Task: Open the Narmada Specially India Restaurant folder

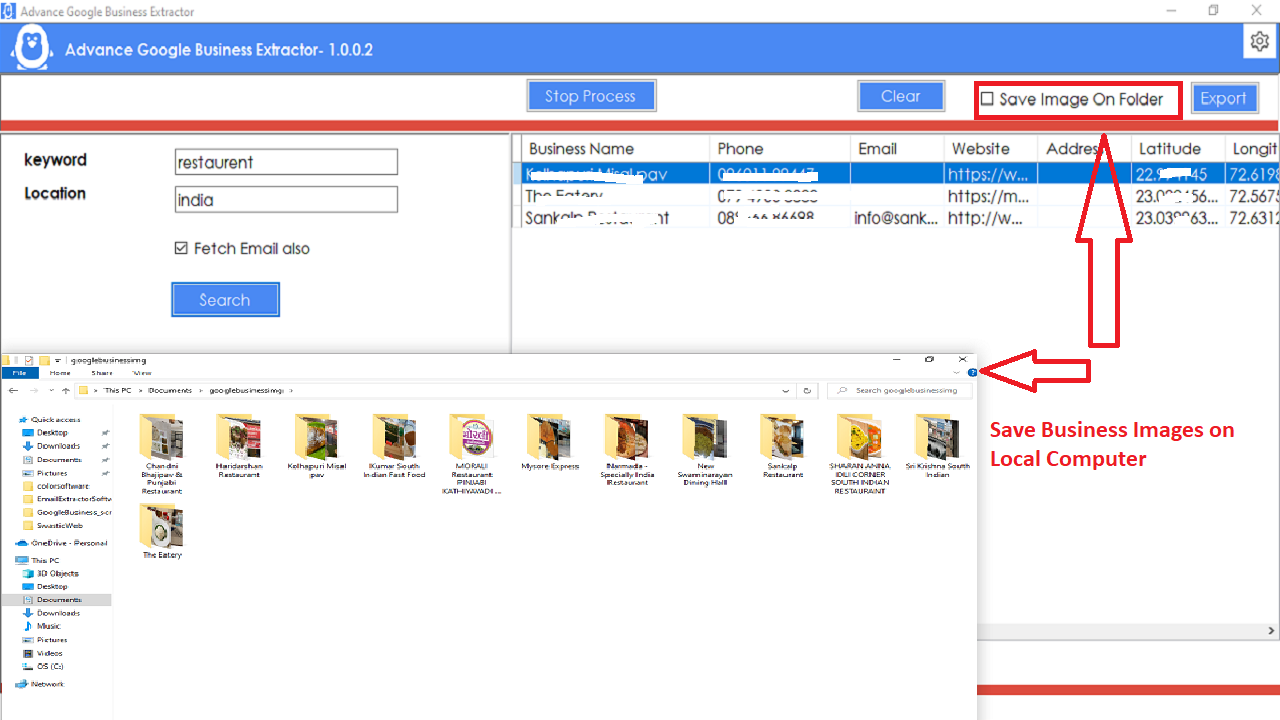Action: click(627, 450)
